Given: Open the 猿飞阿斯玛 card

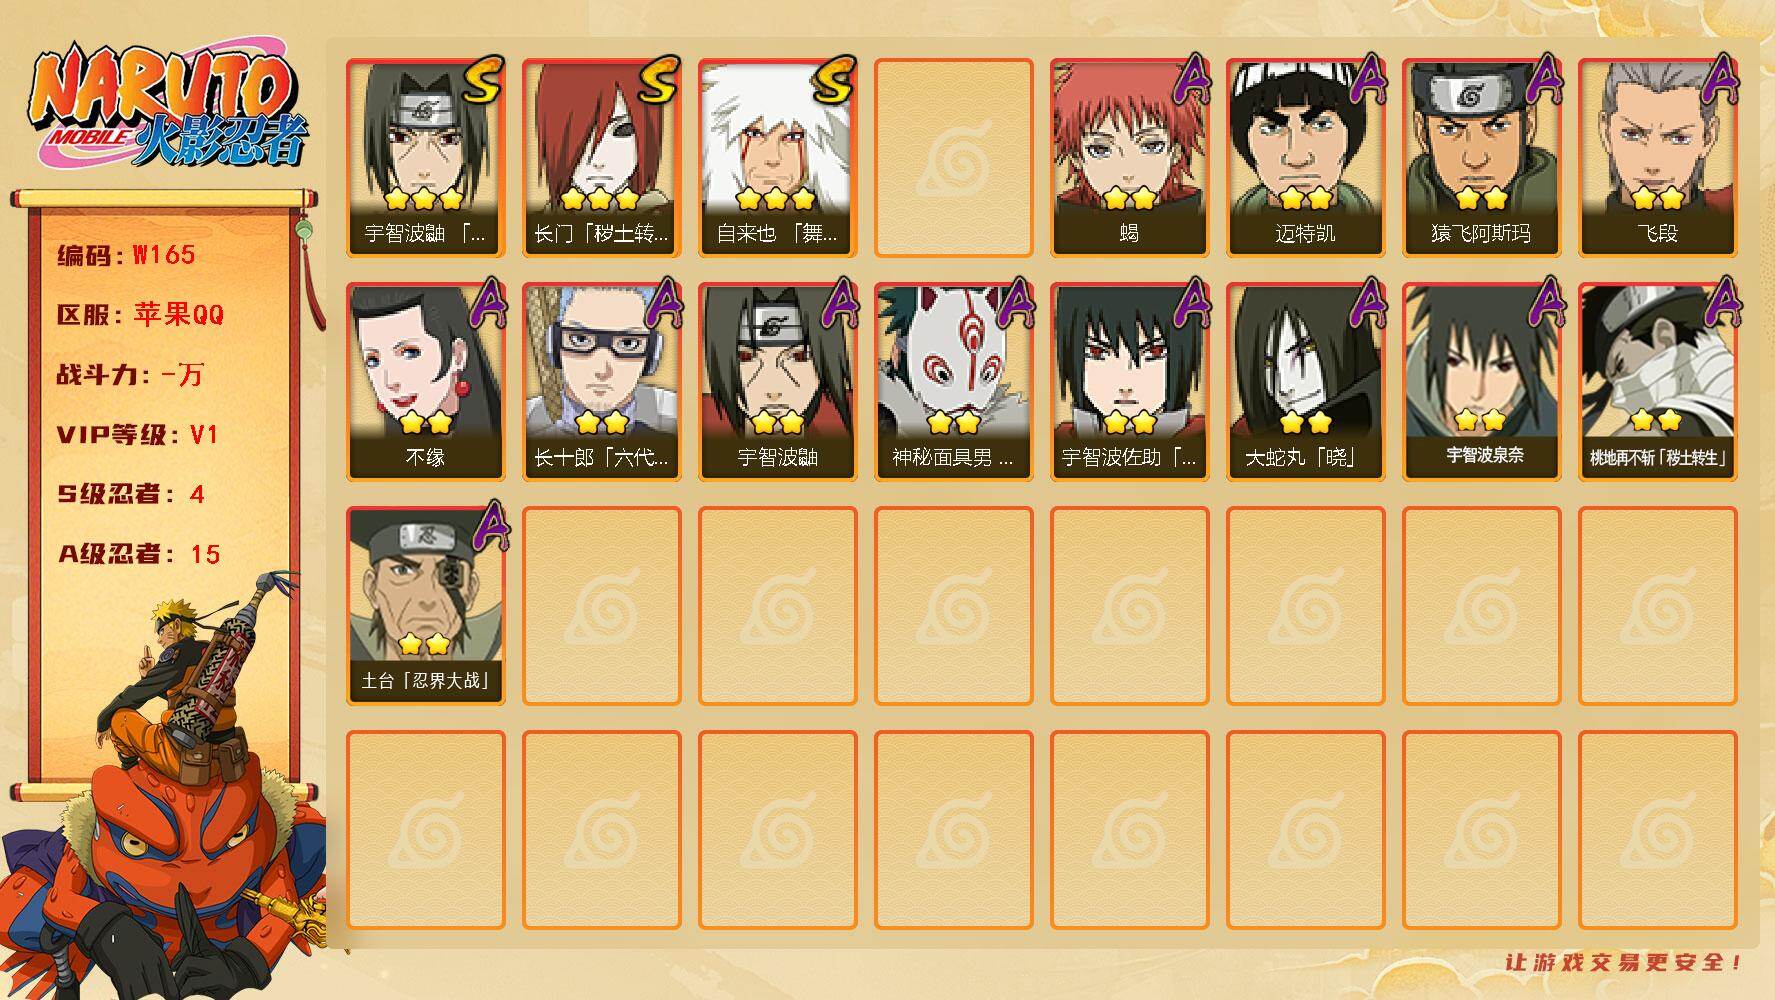Looking at the screenshot, I should point(1482,158).
